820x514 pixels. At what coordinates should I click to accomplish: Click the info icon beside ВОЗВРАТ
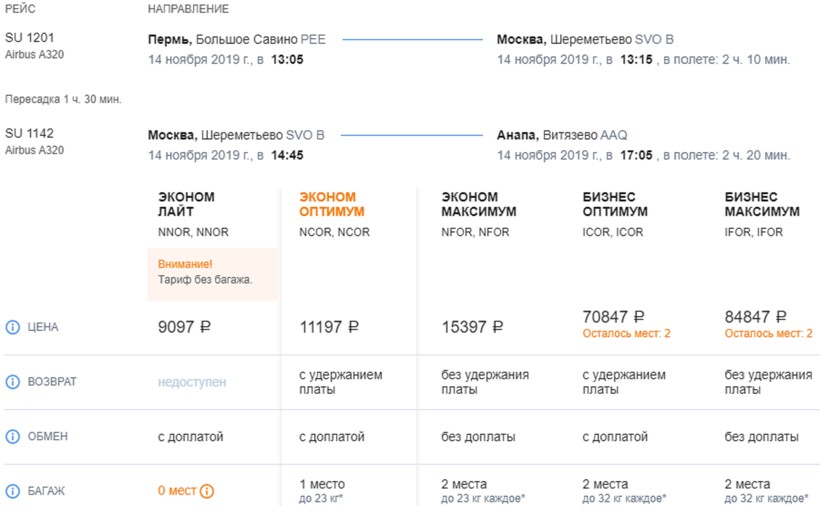13,382
